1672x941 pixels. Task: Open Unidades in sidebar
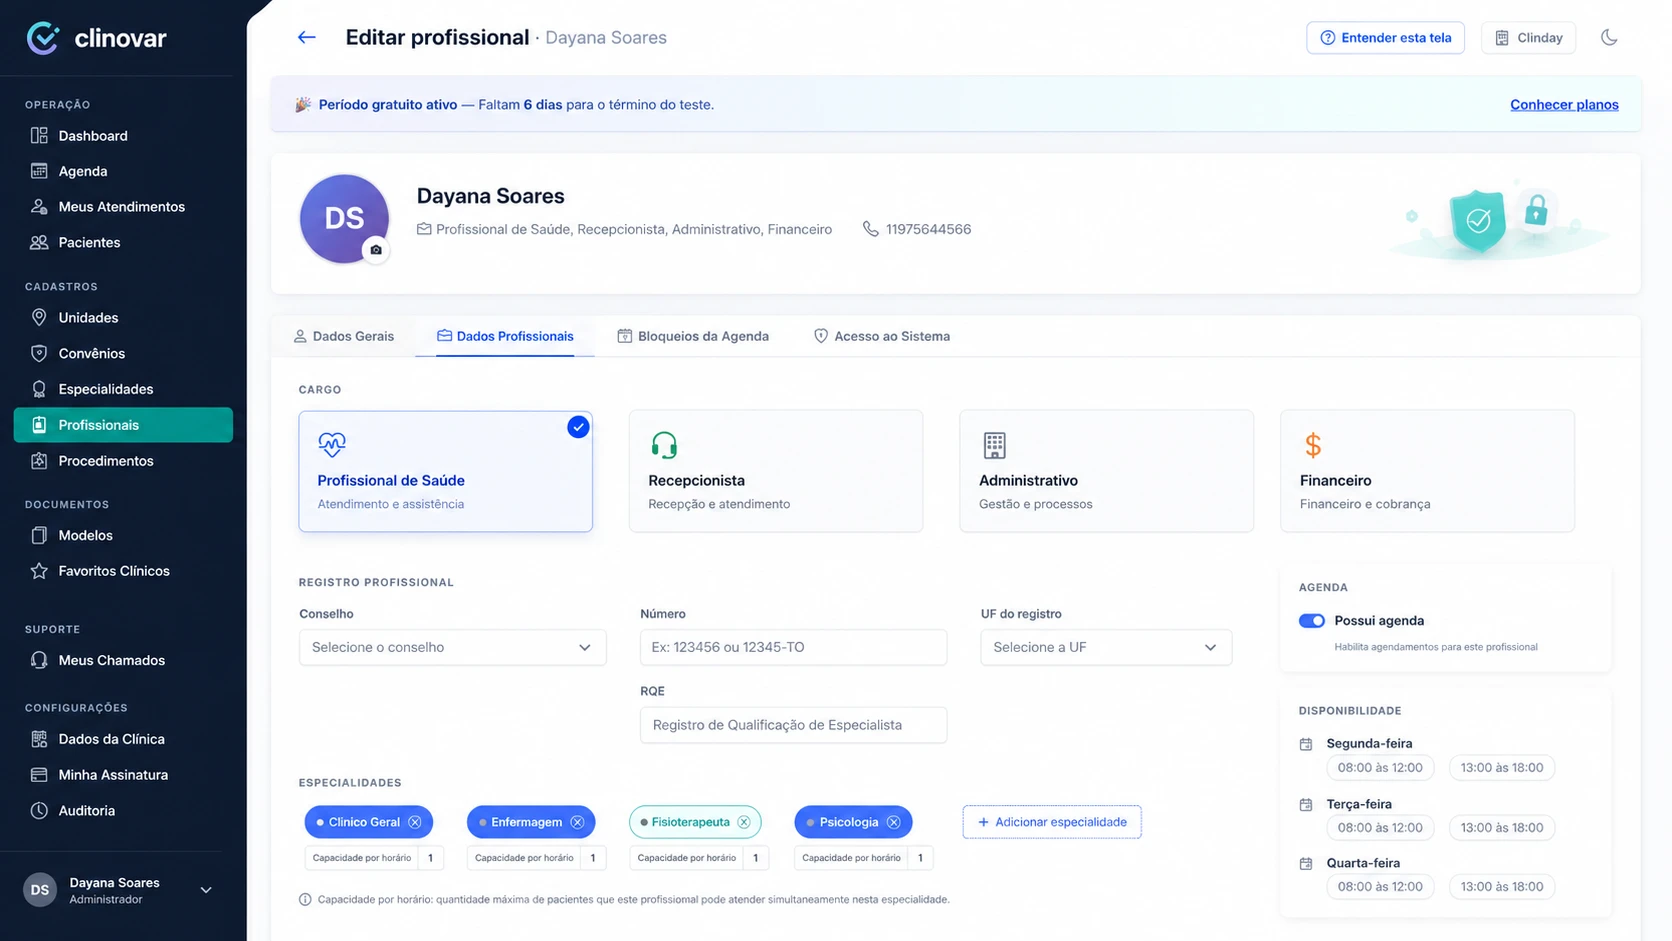[x=123, y=318]
